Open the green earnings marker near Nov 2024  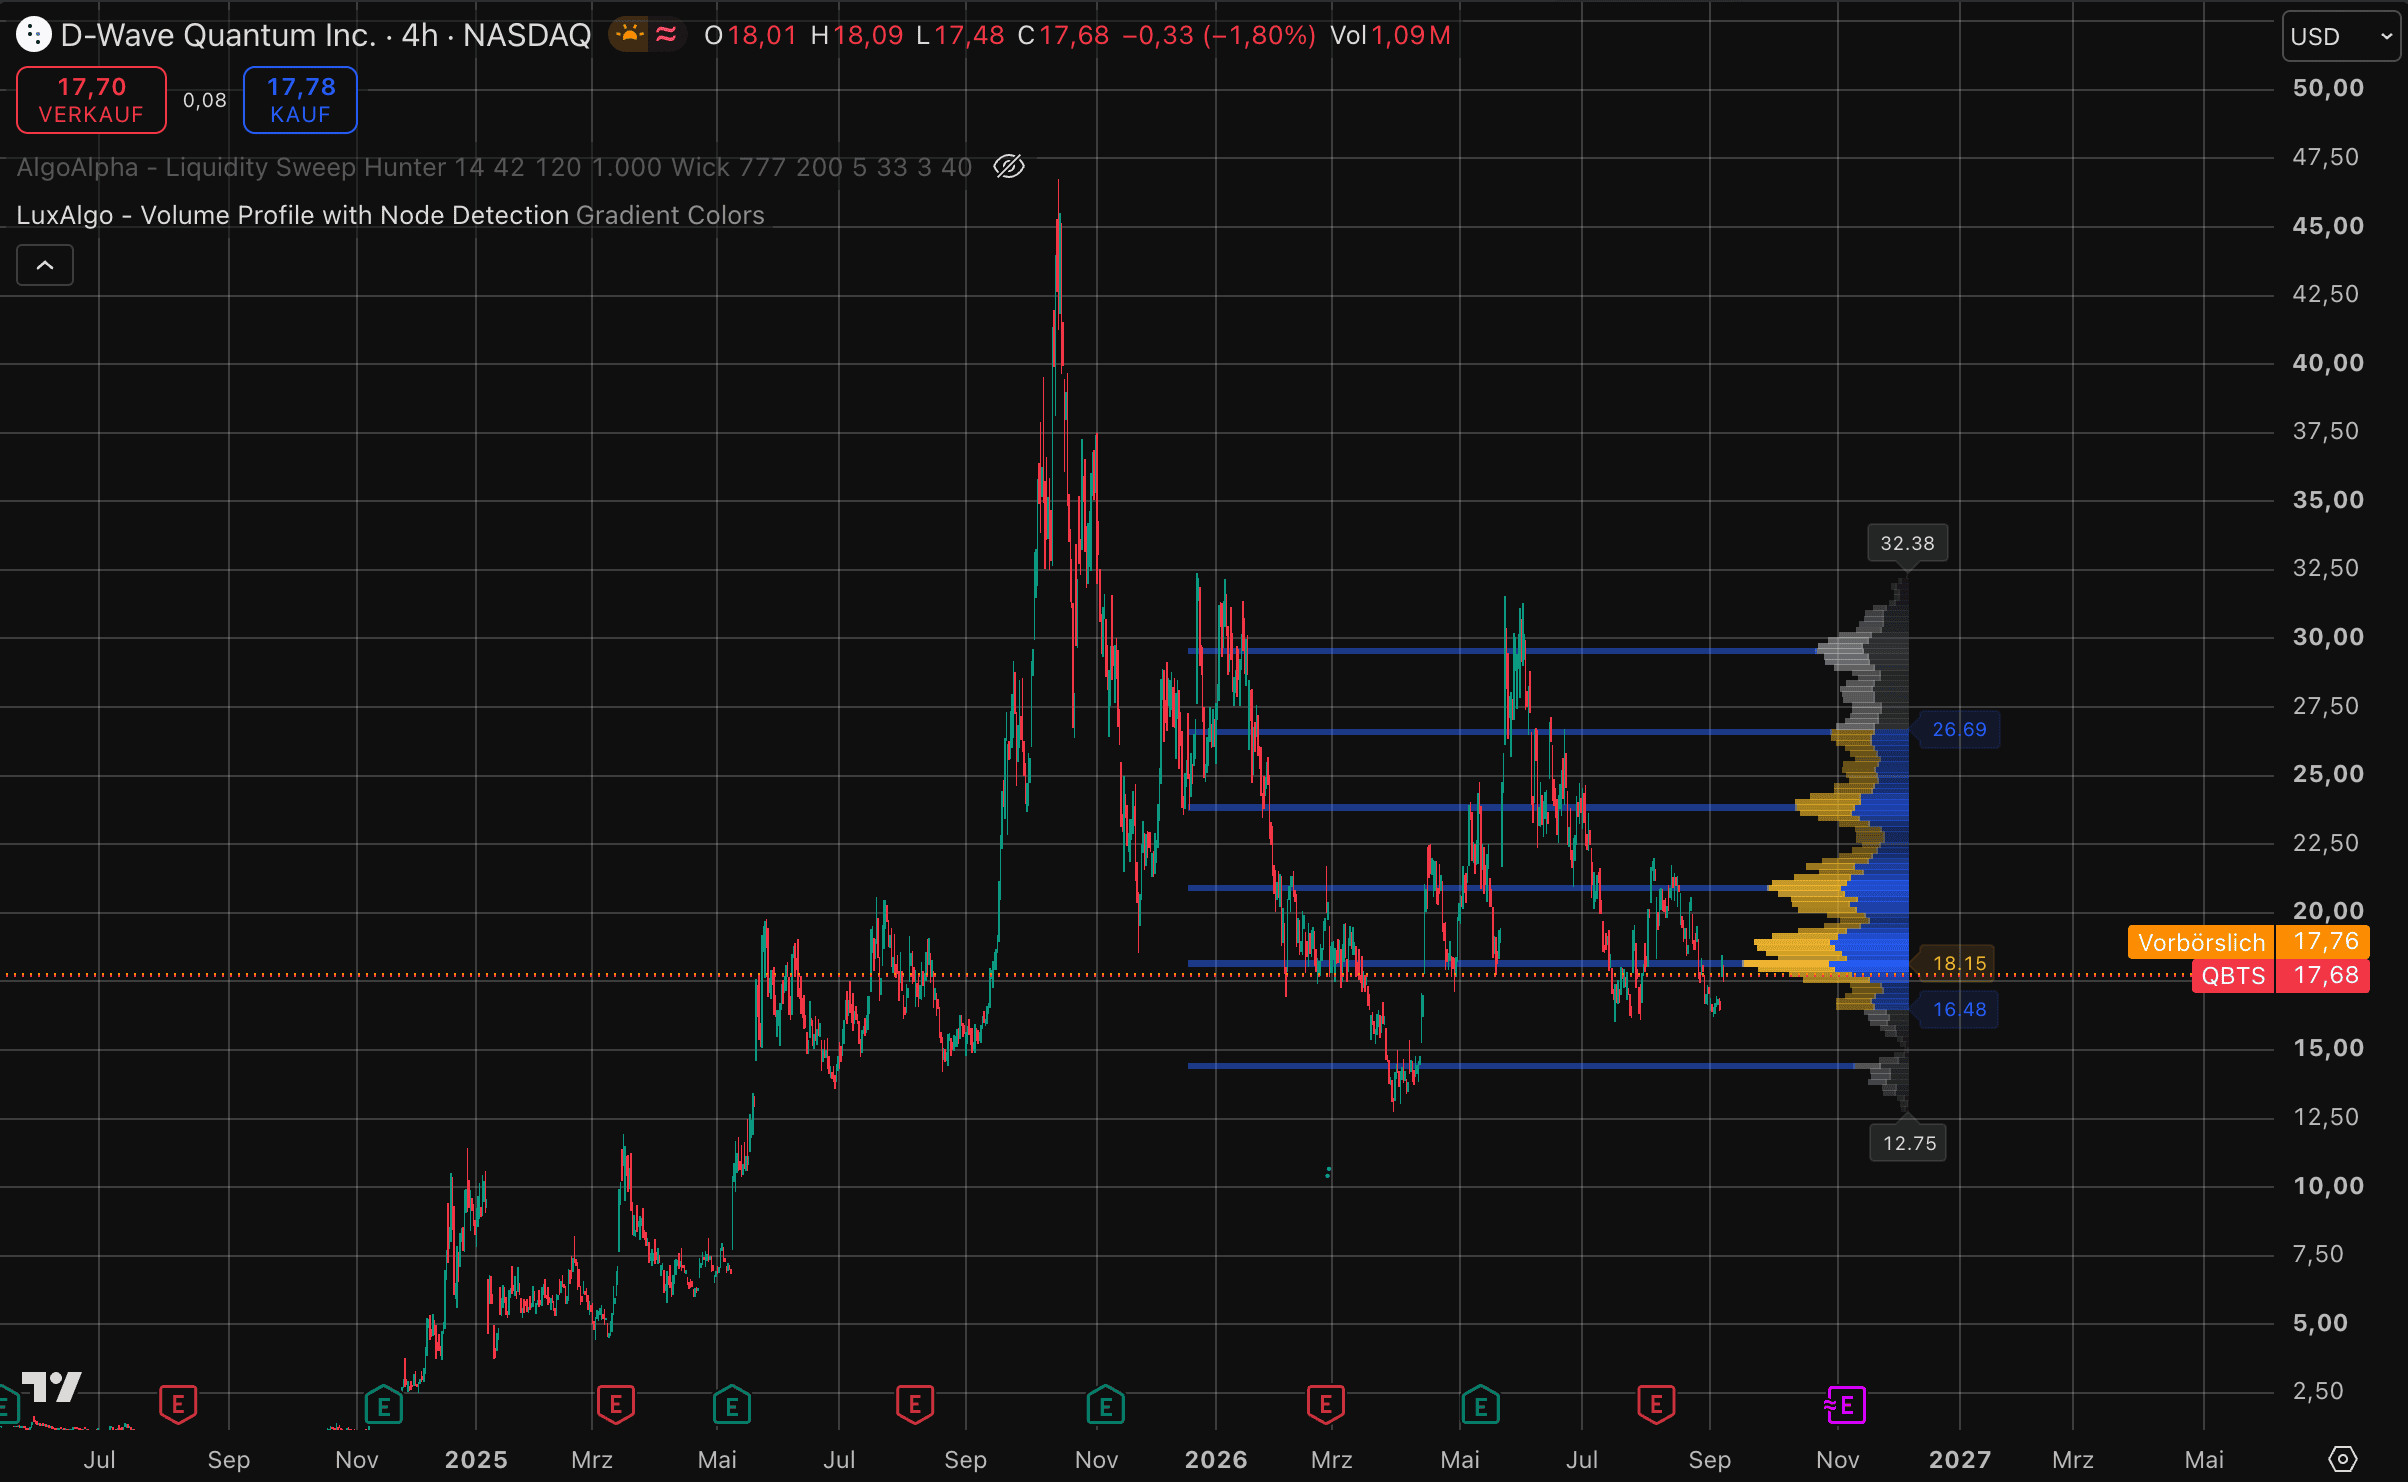pos(383,1405)
